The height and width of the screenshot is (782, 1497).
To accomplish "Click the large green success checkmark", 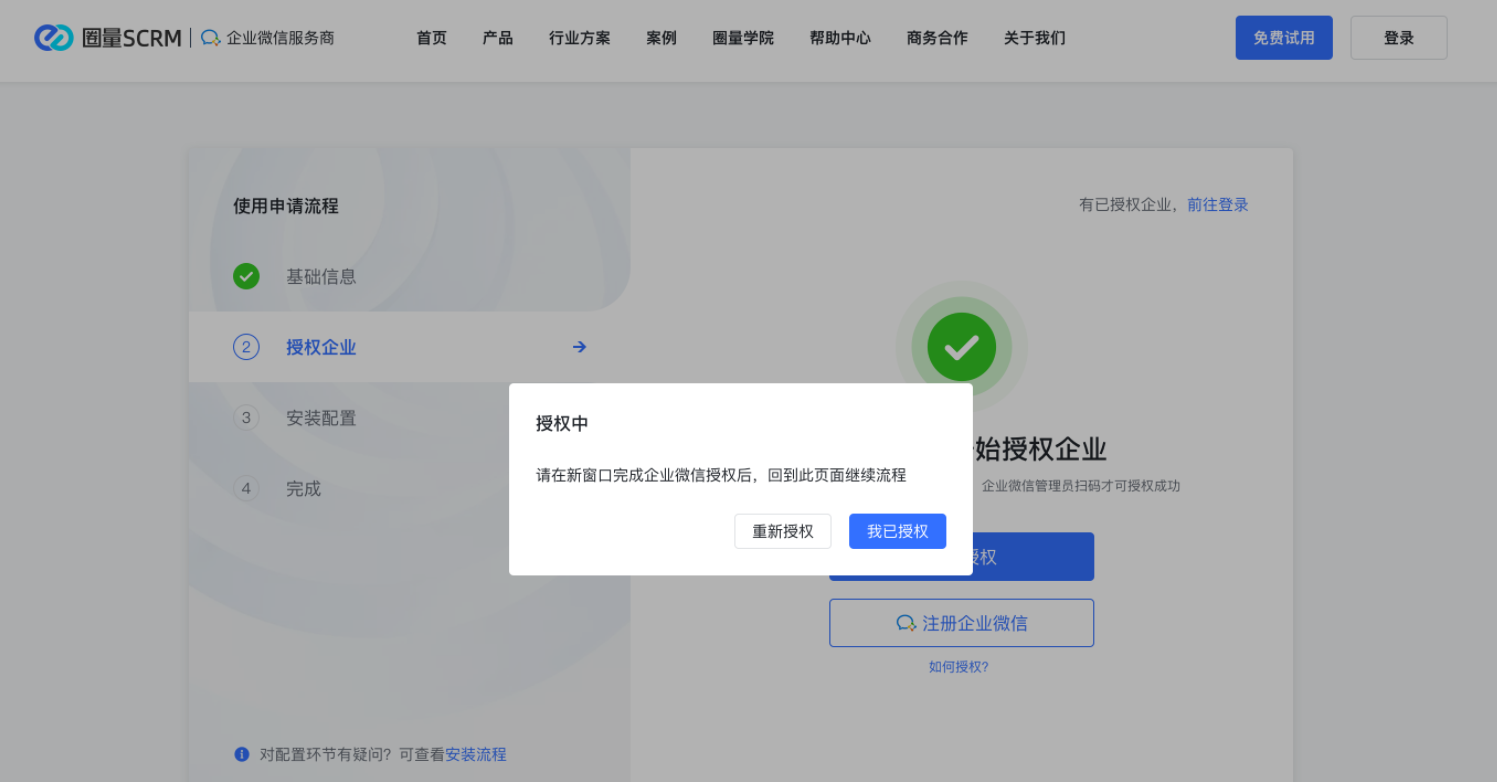I will [961, 347].
